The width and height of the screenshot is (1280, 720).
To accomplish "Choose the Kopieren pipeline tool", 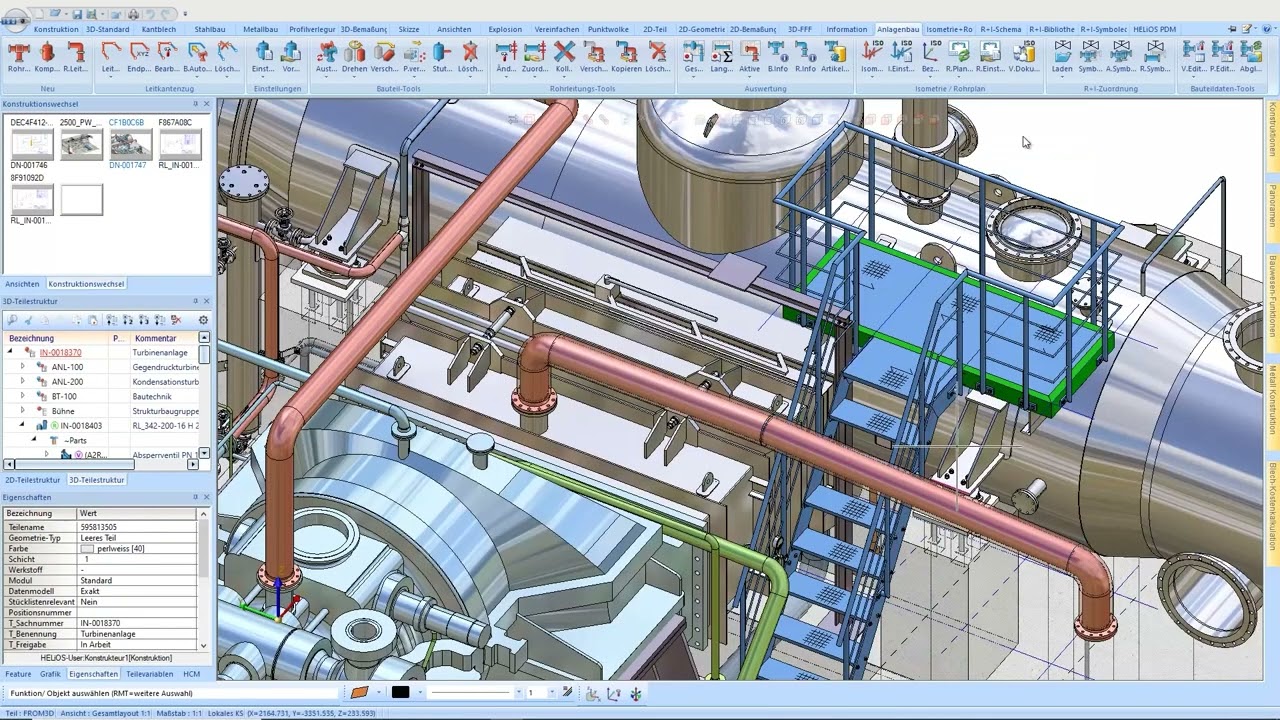I will (x=626, y=57).
